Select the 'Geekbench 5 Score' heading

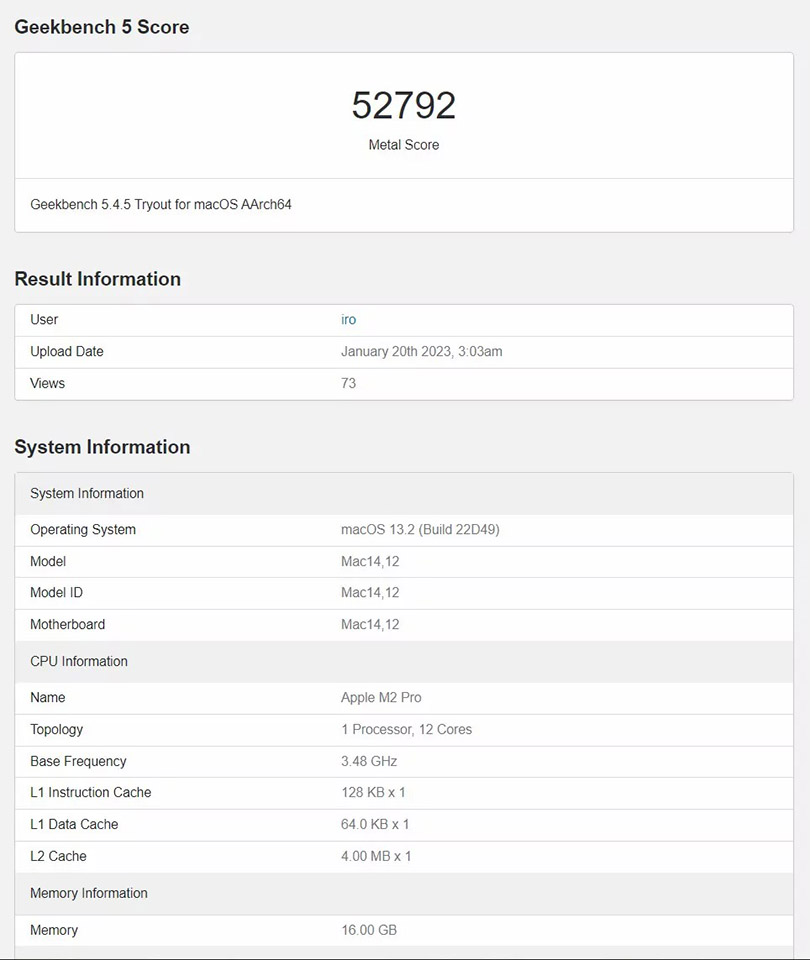[101, 27]
